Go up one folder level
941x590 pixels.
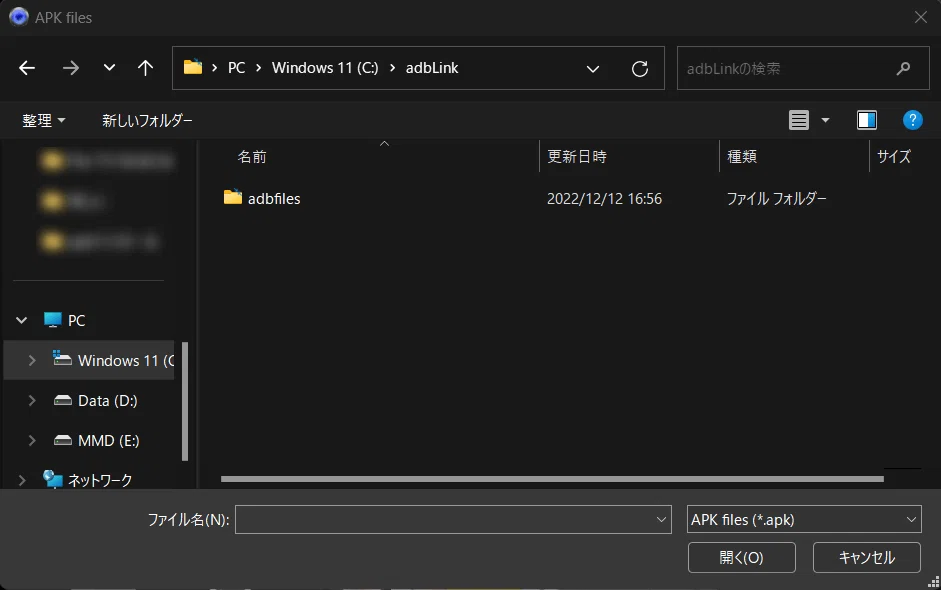pos(145,68)
